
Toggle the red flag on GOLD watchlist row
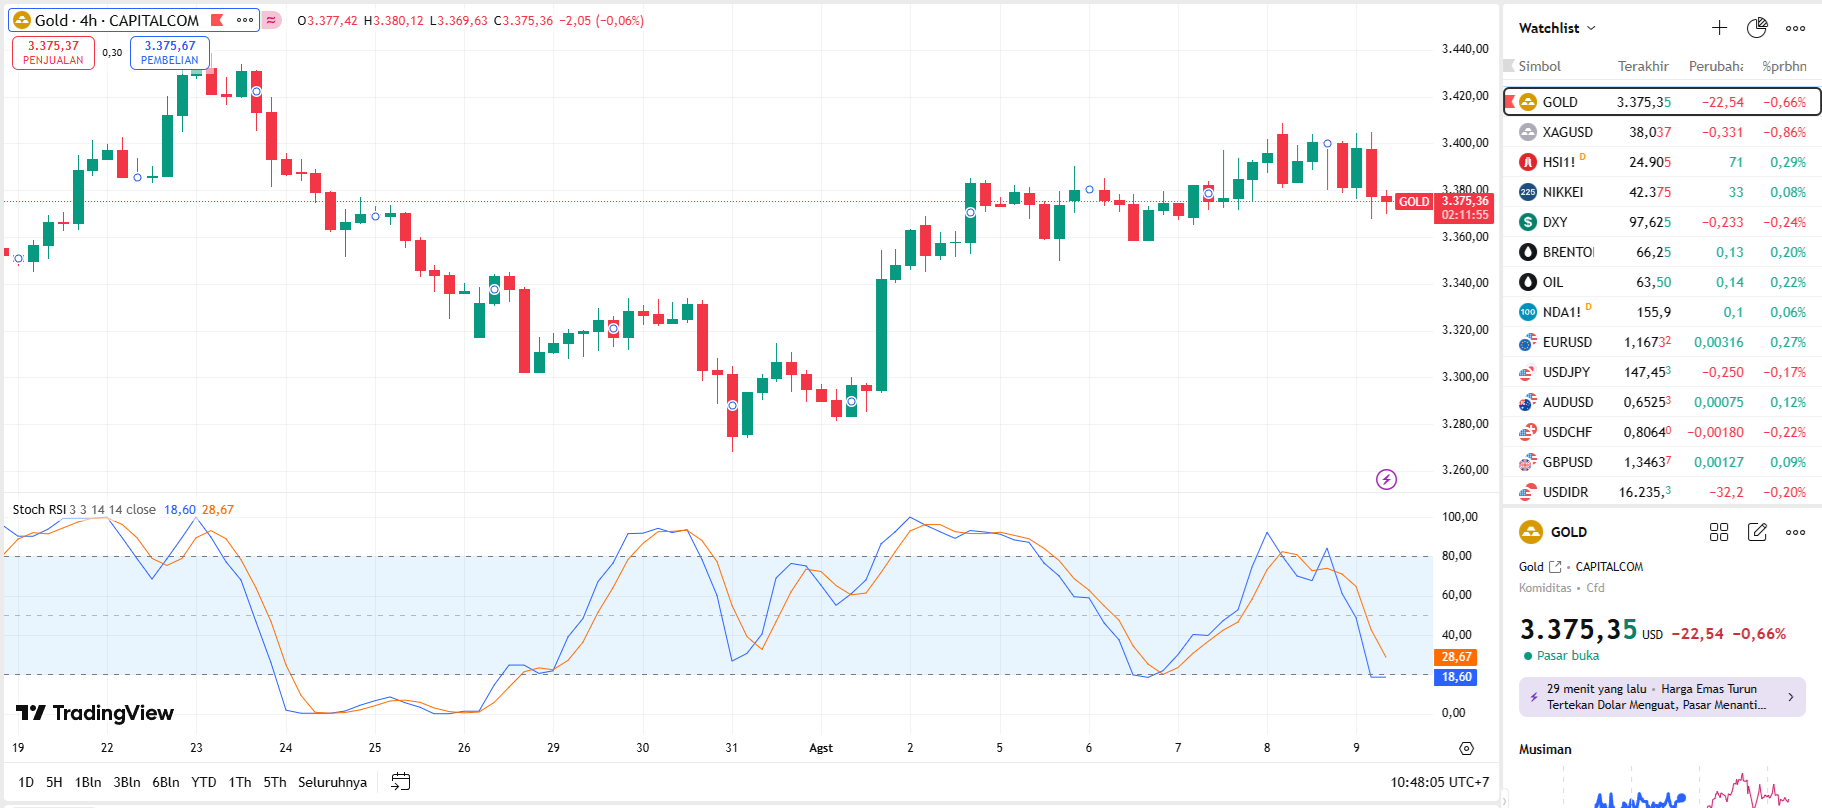[x=1510, y=102]
